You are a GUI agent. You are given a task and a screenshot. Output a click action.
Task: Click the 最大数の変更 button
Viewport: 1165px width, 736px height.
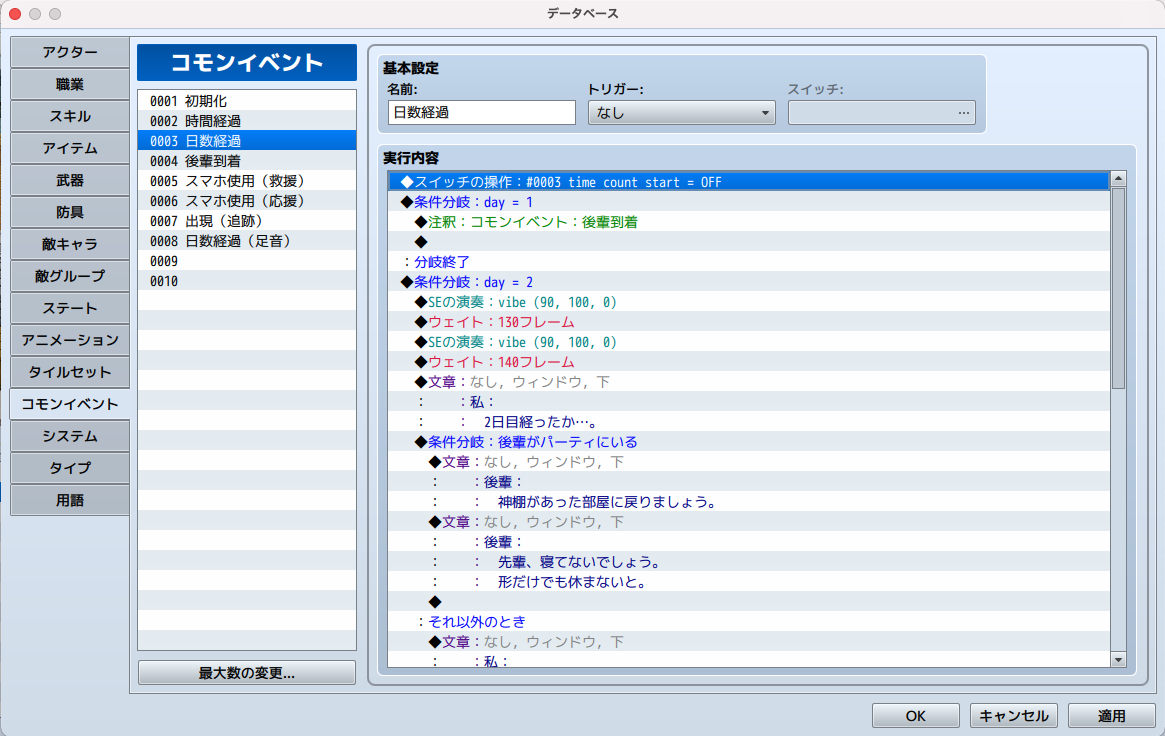point(246,673)
